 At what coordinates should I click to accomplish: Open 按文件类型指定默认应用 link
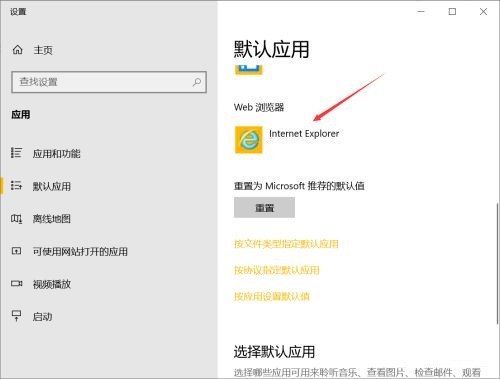[286, 244]
